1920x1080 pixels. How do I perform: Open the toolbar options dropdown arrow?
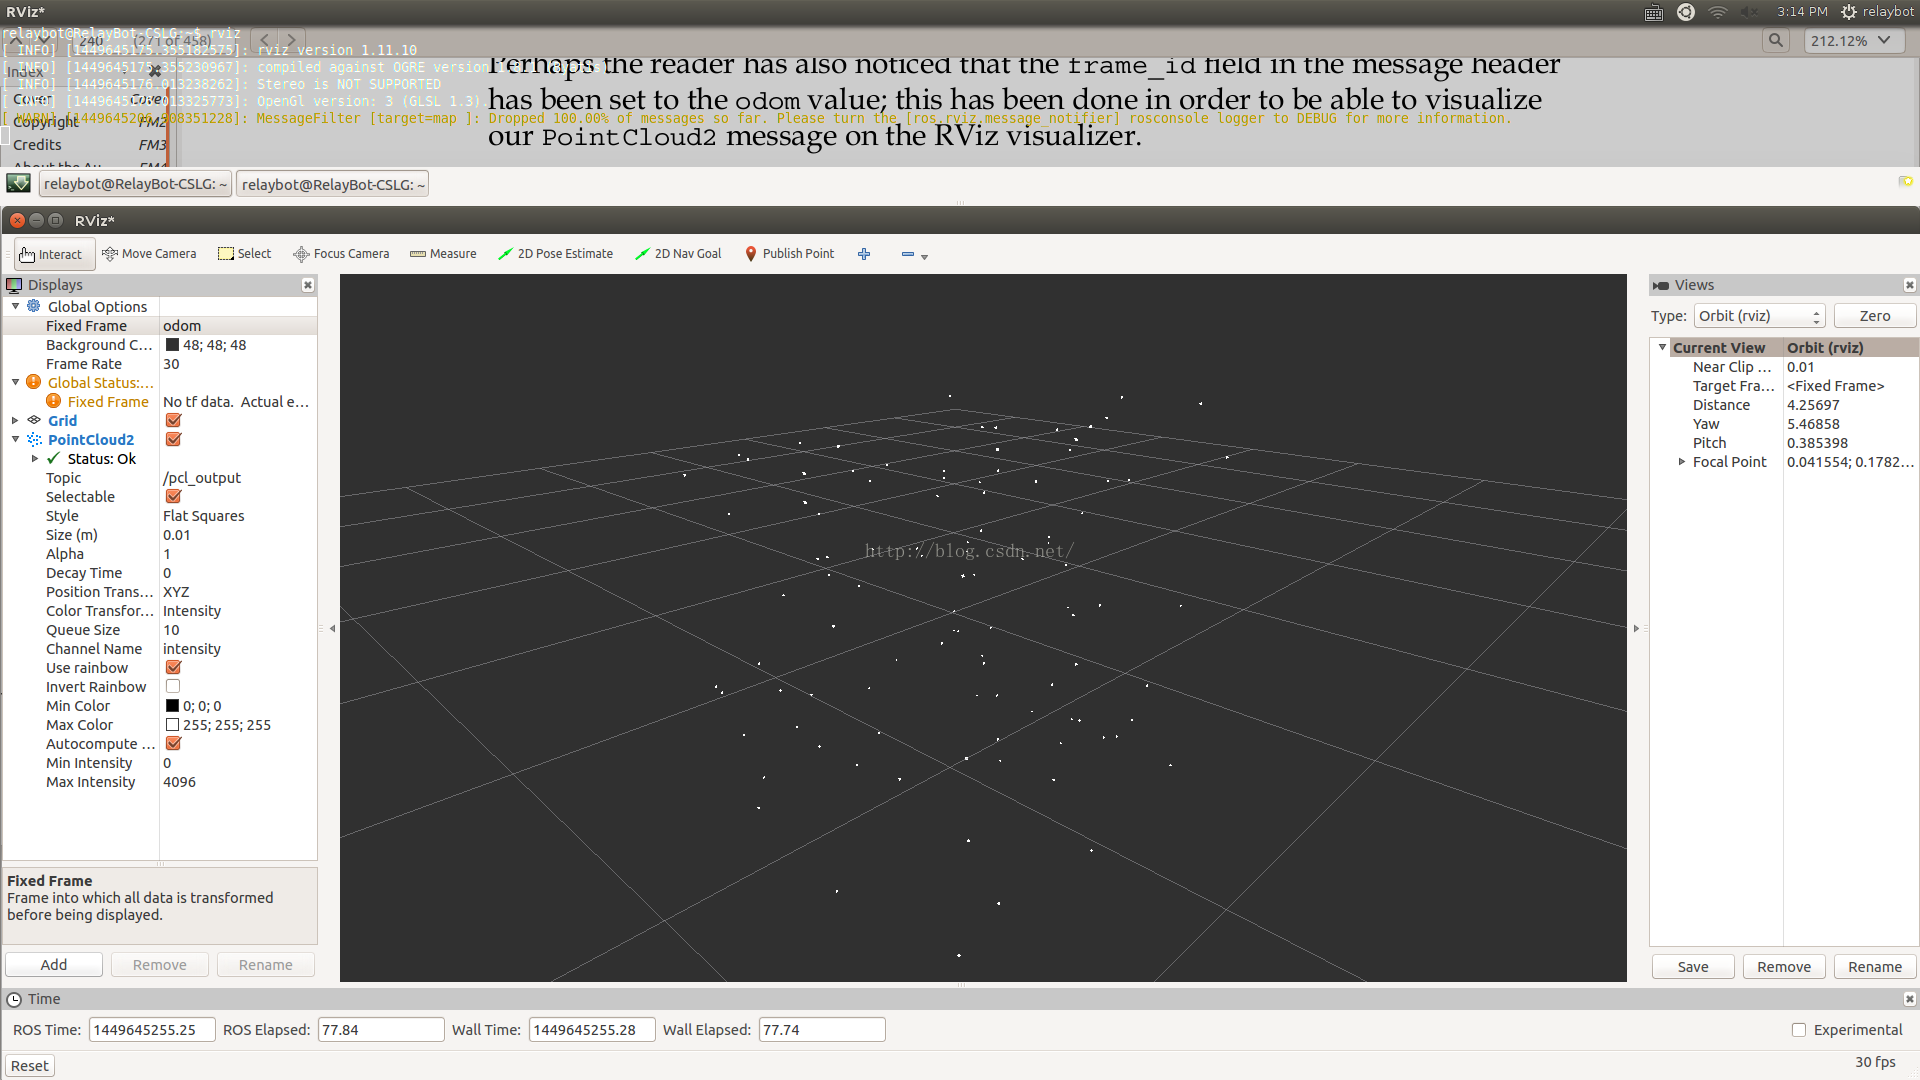[x=924, y=257]
